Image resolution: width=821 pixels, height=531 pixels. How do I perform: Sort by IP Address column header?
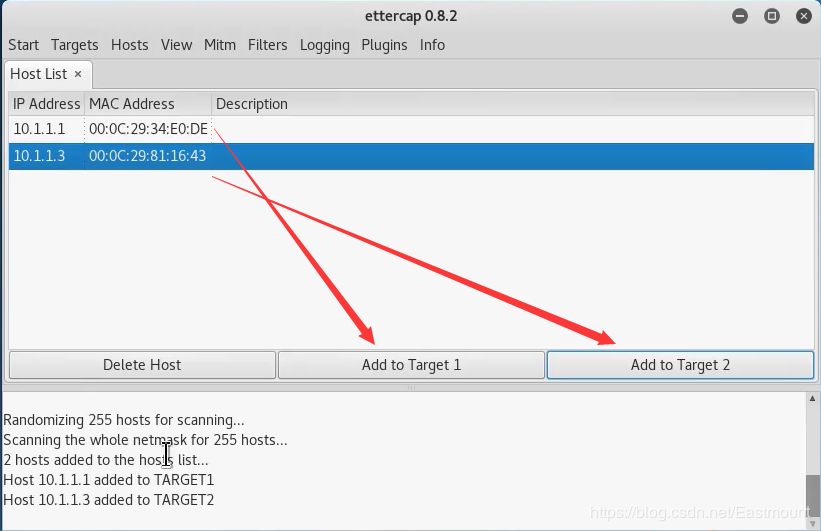(47, 104)
